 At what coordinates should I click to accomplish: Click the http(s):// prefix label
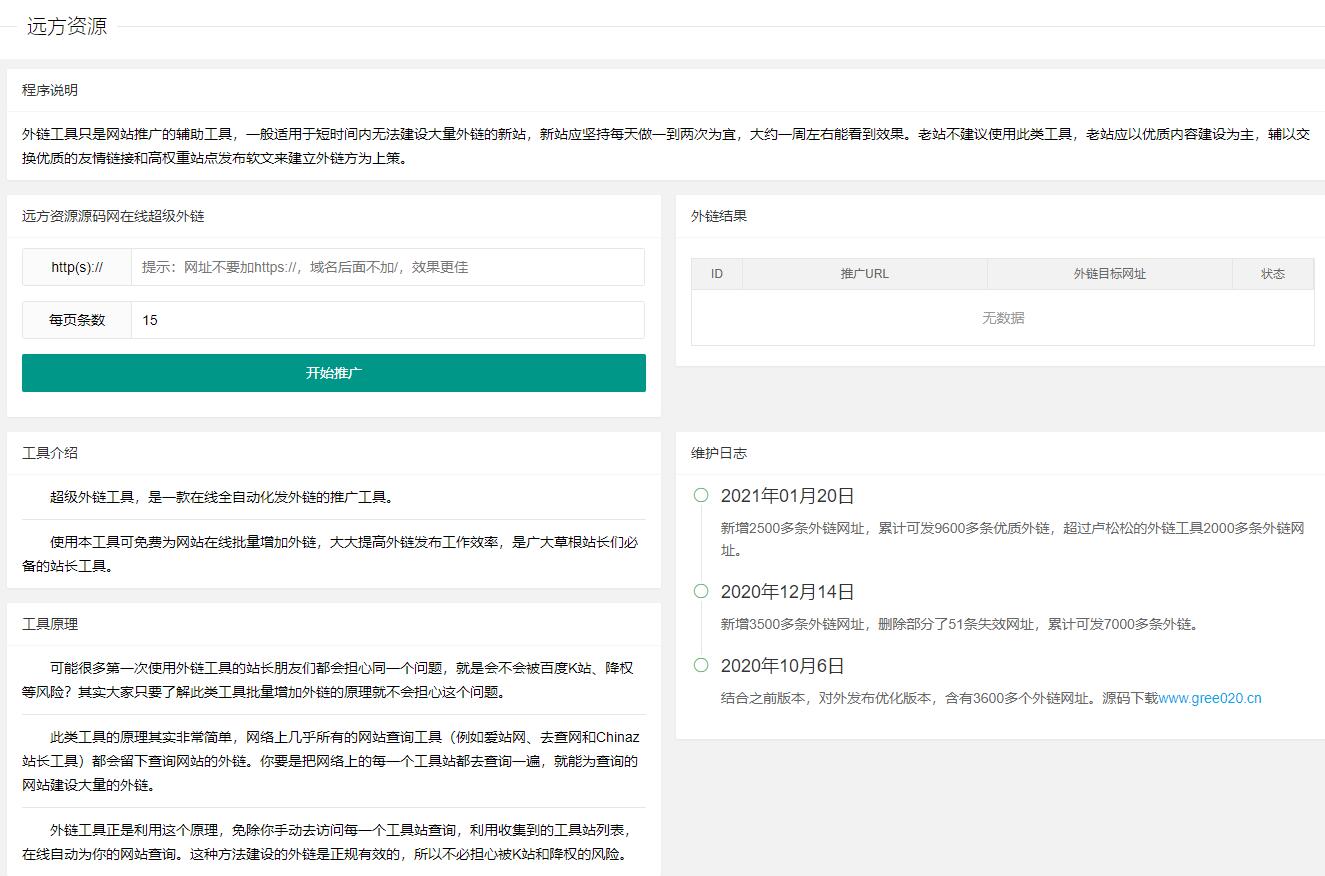pos(77,267)
